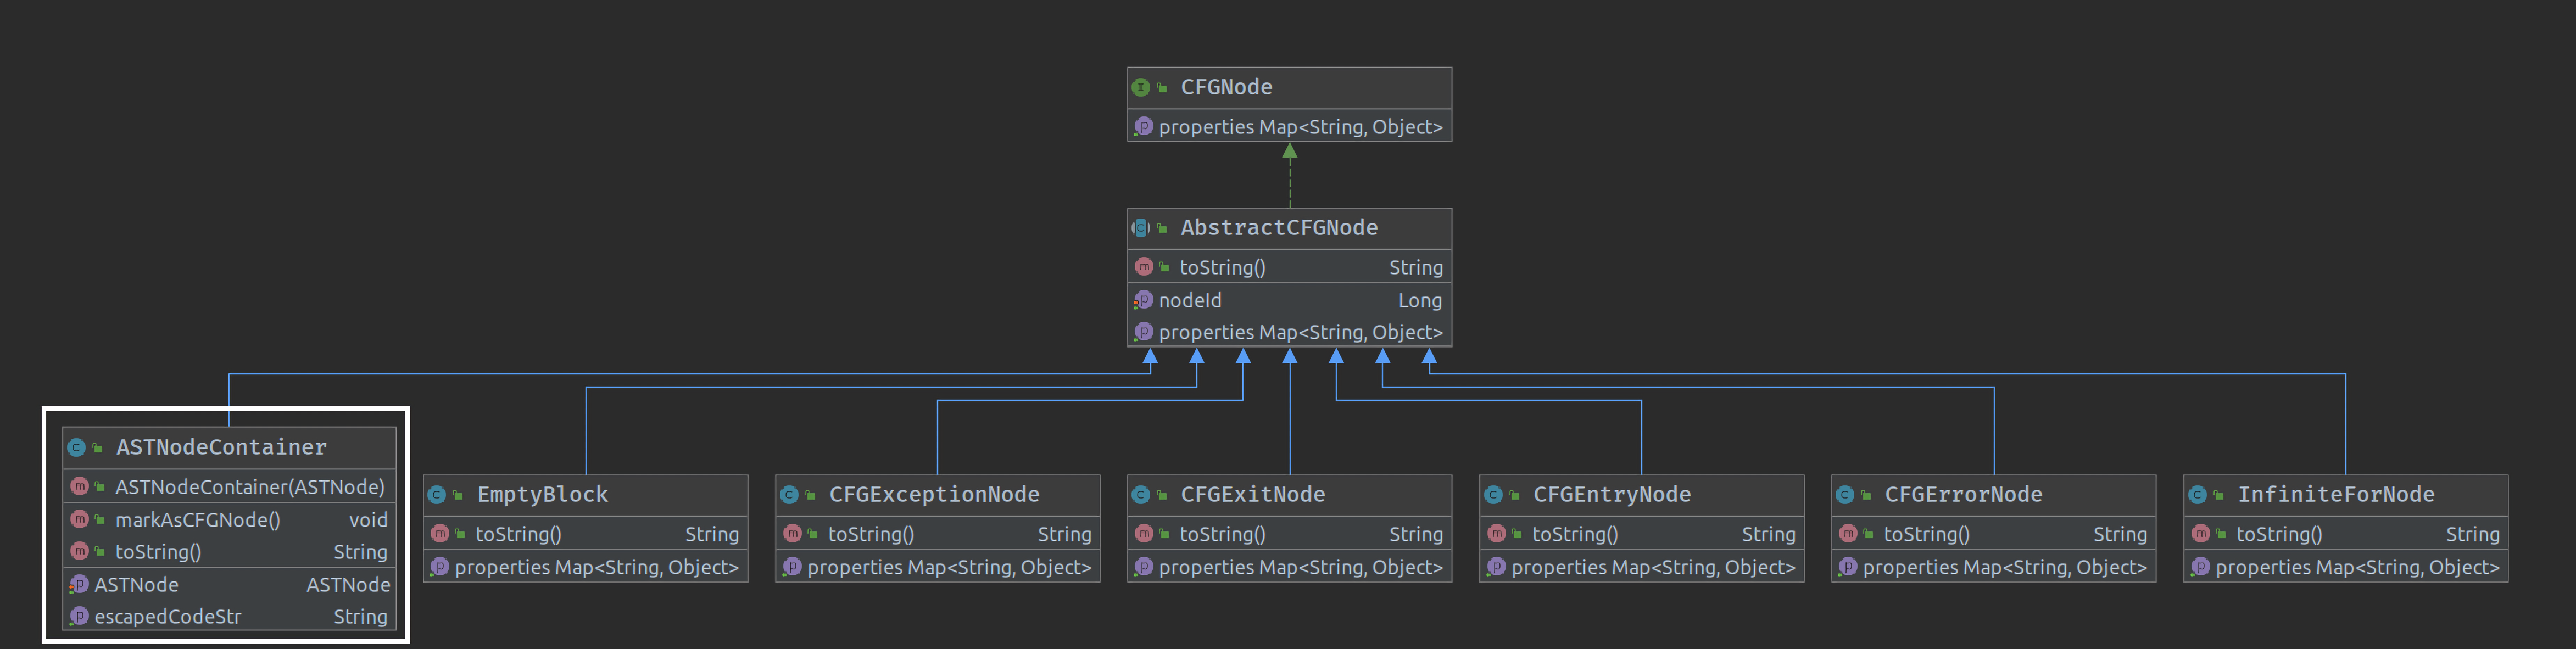Select the ASTNodeContainer class title

221,448
